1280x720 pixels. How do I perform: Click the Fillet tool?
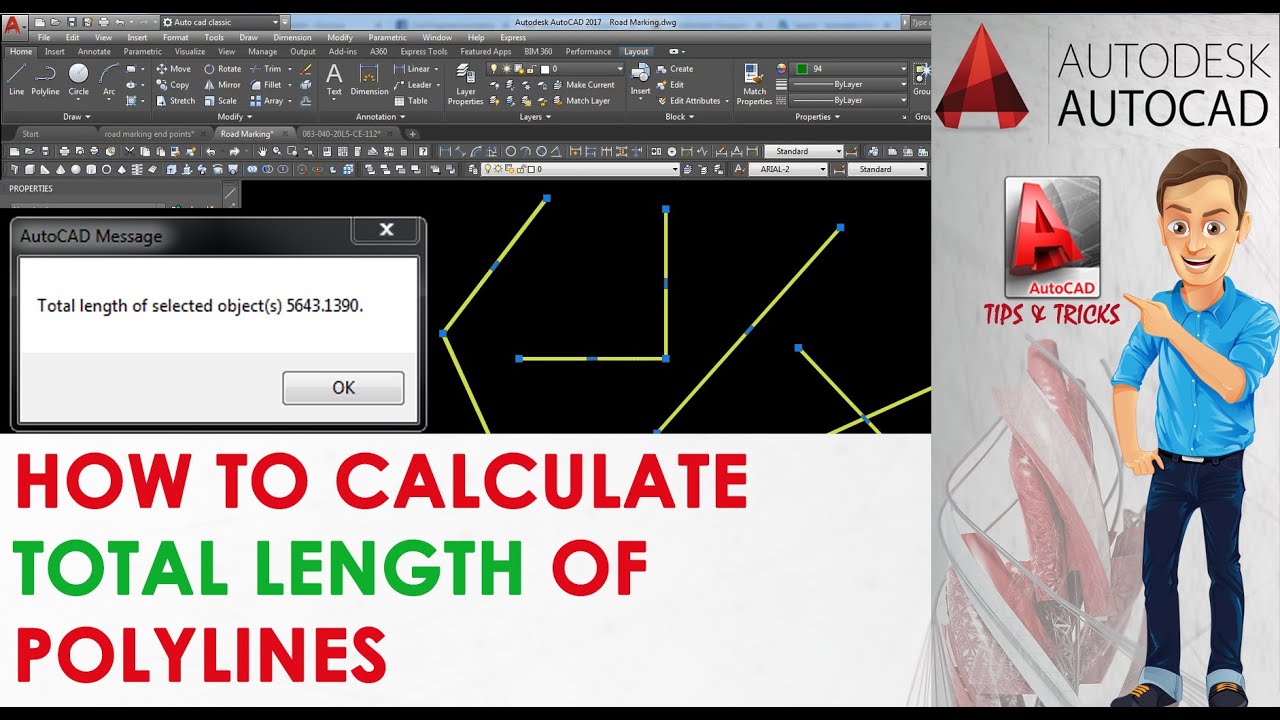[265, 85]
